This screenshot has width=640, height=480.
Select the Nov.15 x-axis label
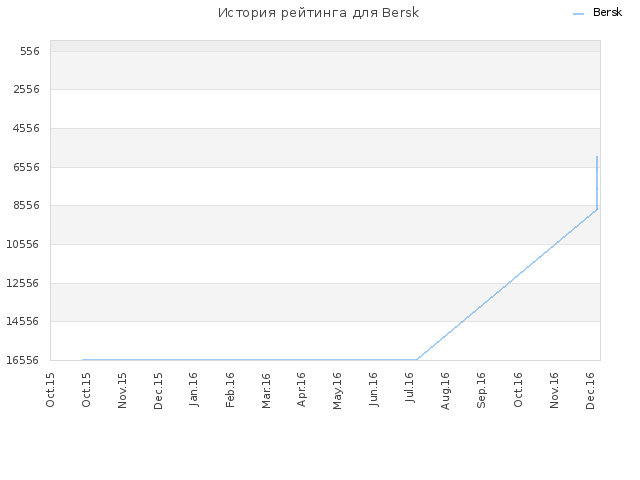click(122, 391)
